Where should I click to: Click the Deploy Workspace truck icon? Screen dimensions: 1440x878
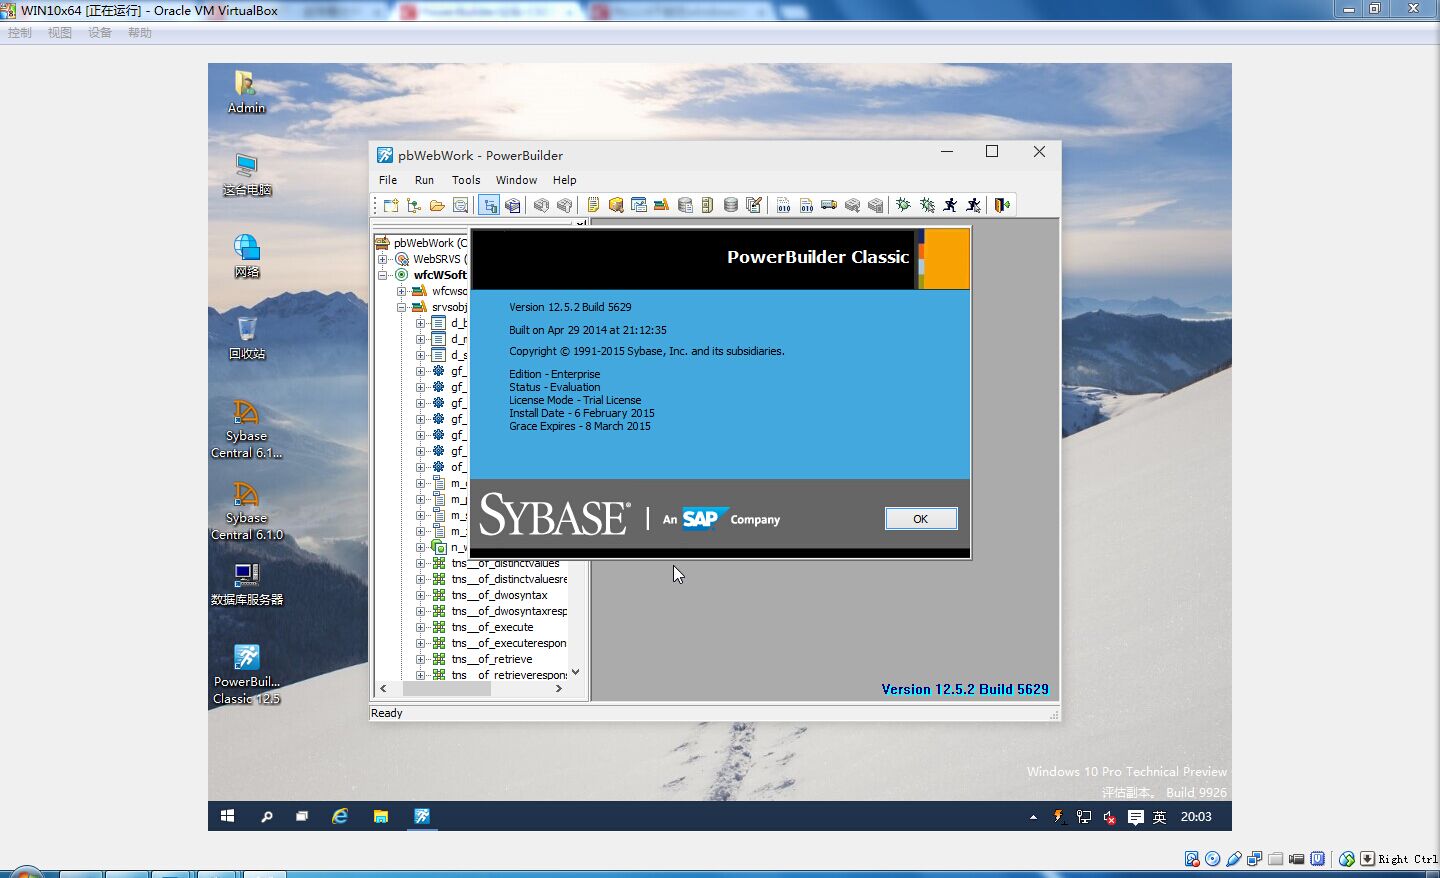[x=829, y=205]
